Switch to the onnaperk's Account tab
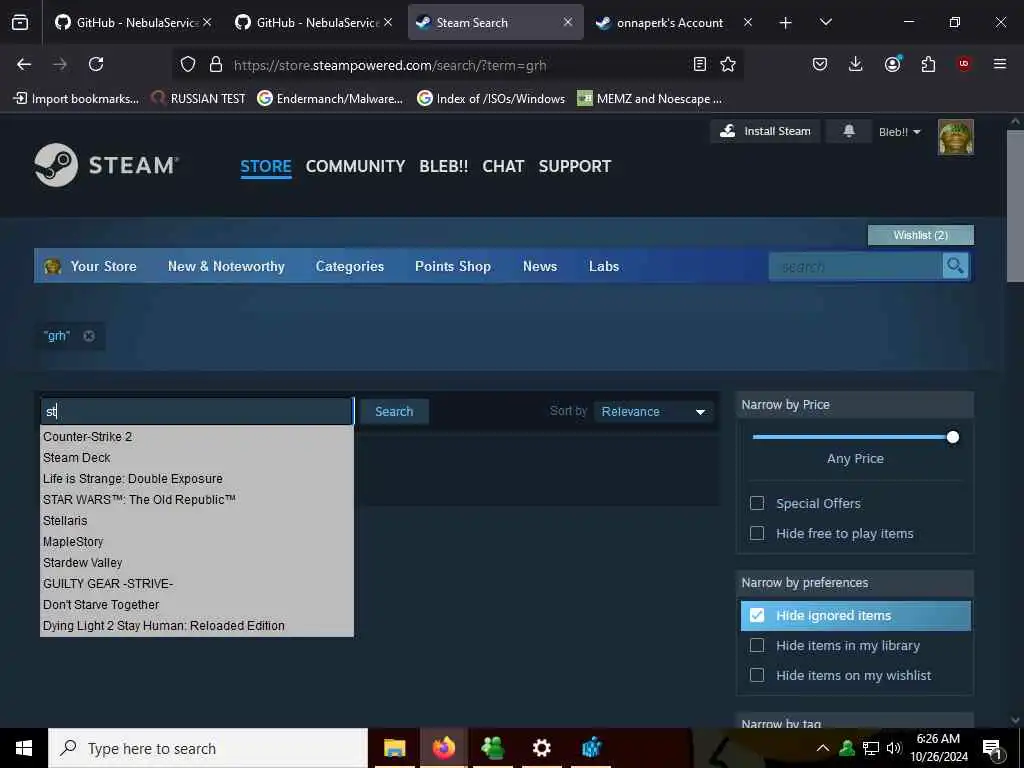Viewport: 1024px width, 768px height. click(x=669, y=23)
